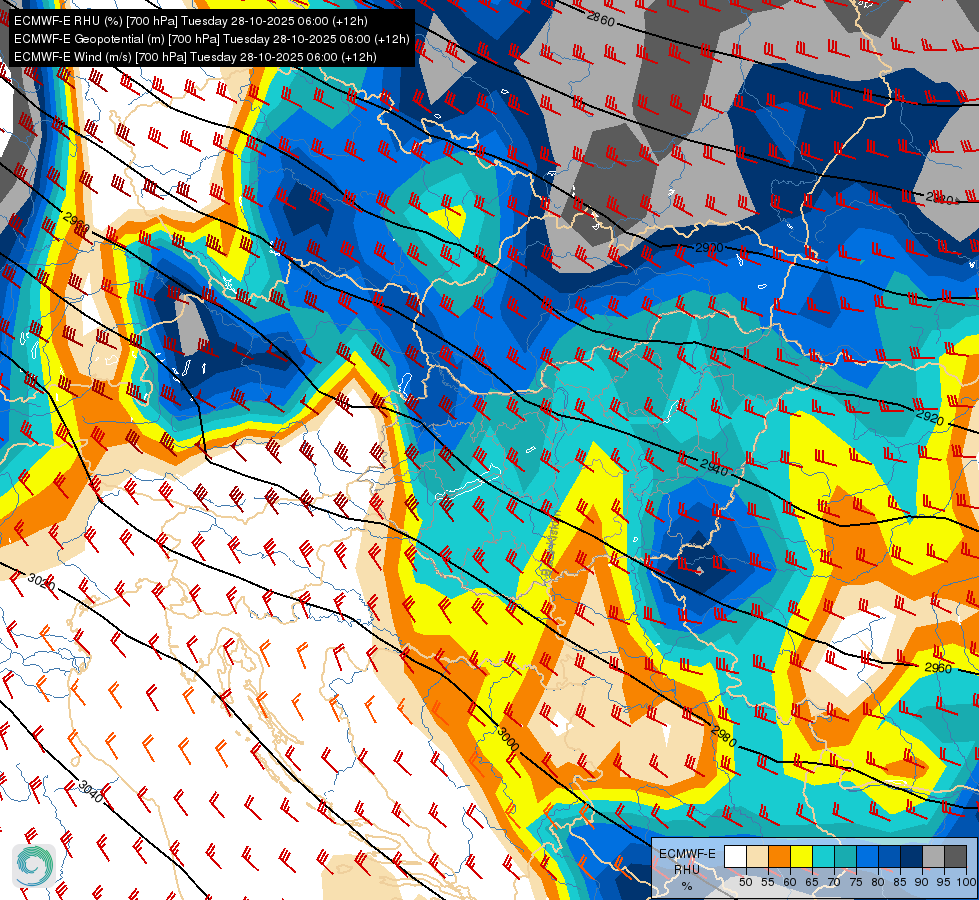Screen dimensions: 979x900
Task: Select the beige 50-55 legend swatch
Action: [757, 856]
